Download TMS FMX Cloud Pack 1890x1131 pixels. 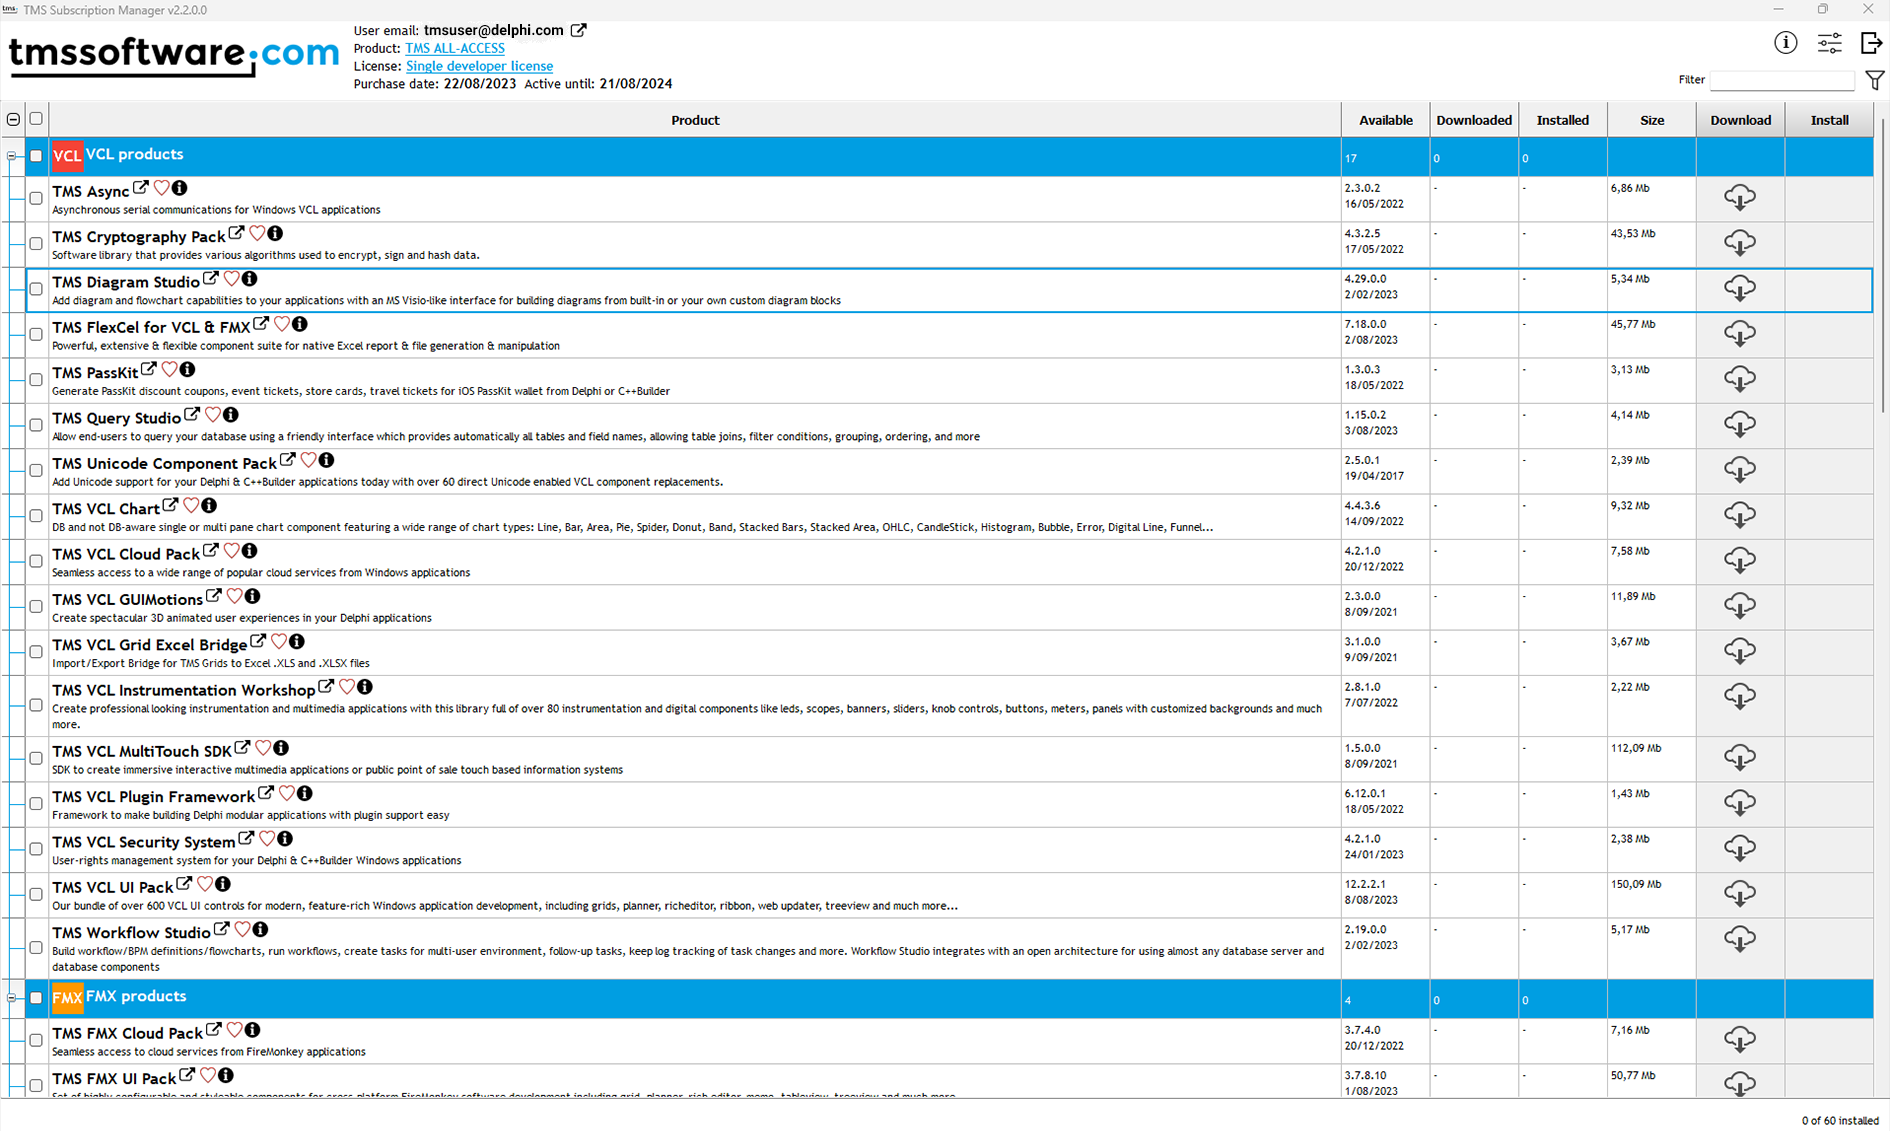tap(1740, 1040)
